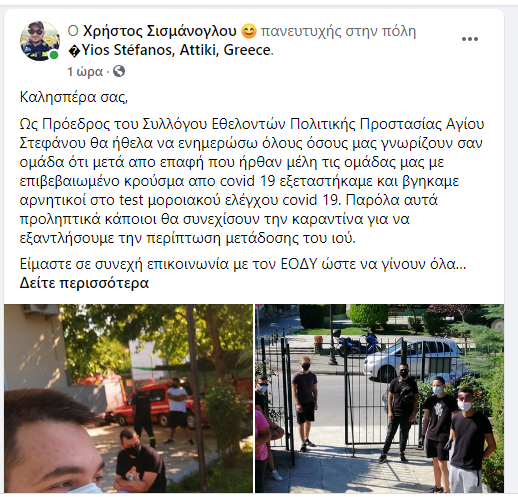This screenshot has width=518, height=497.
Task: Click the air conditioner unit in left photo
Action: (40, 309)
